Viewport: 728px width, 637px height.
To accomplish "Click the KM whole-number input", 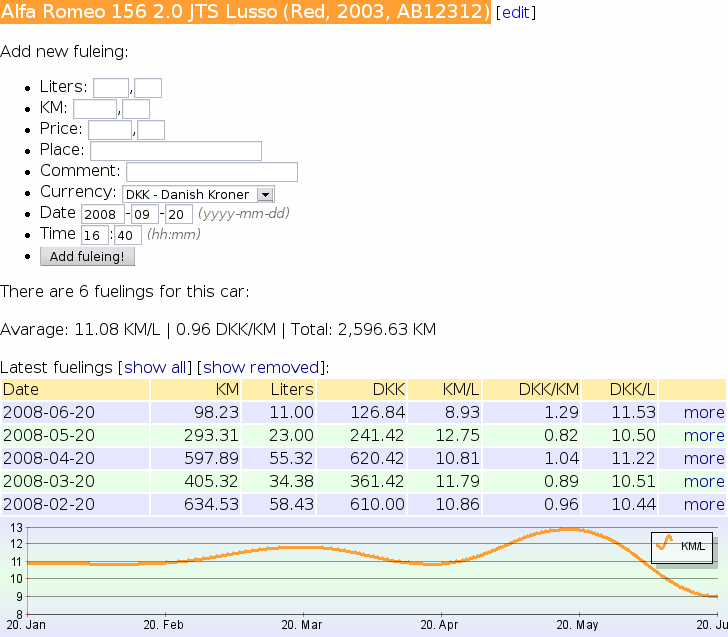I will point(95,109).
